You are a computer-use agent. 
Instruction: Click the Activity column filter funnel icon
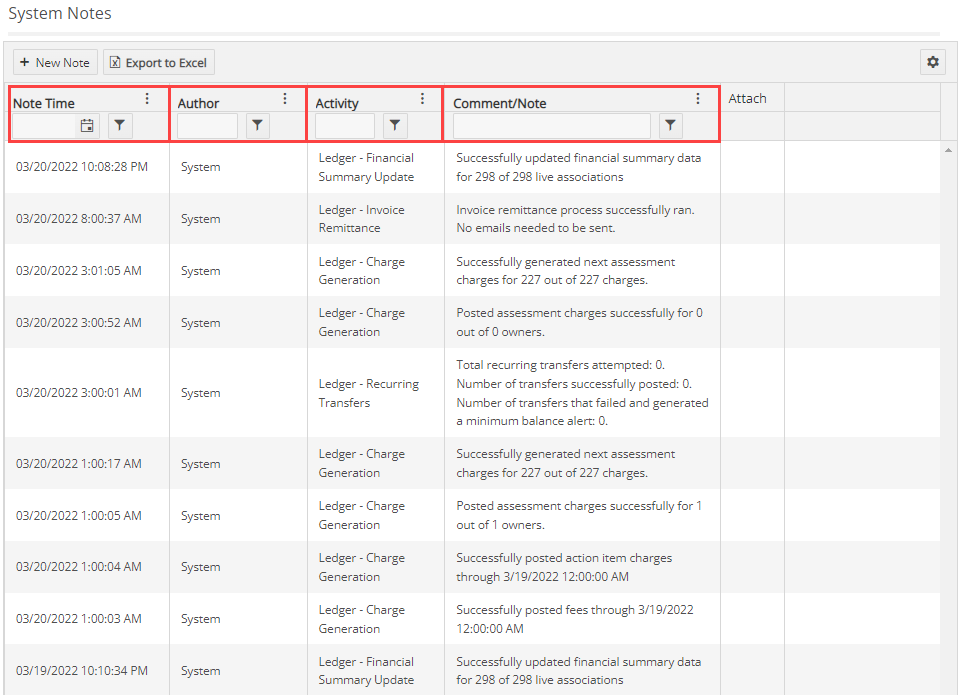(394, 125)
